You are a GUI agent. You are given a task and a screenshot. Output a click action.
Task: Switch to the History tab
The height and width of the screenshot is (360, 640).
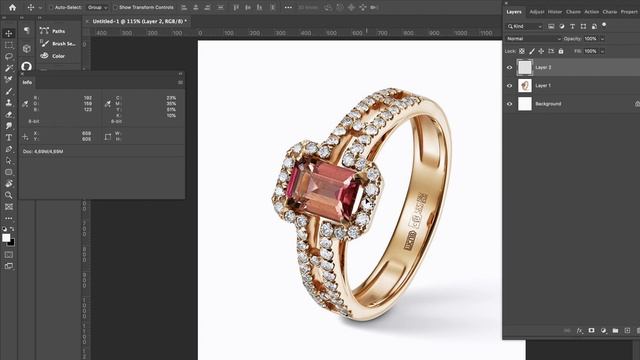(555, 12)
